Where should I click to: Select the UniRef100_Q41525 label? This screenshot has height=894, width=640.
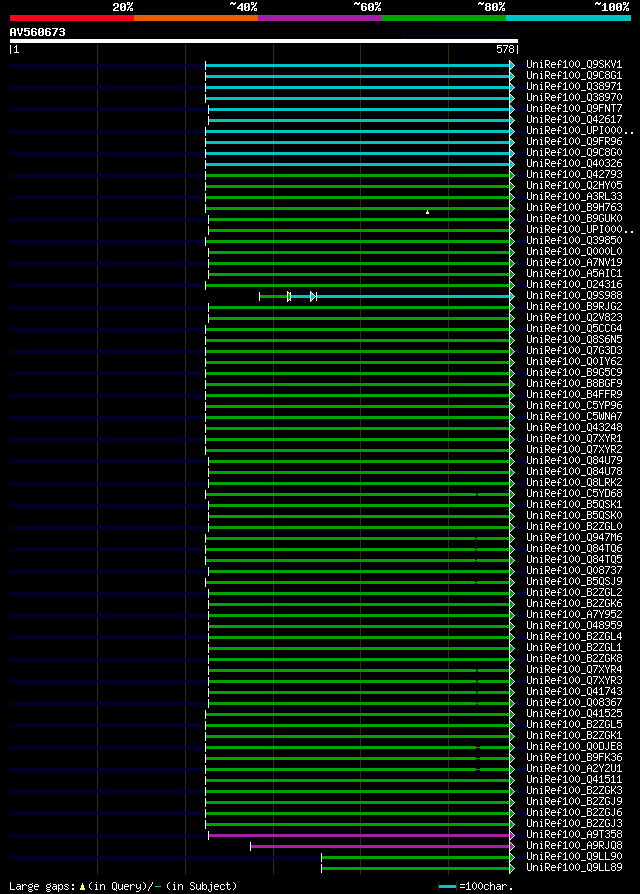click(574, 713)
